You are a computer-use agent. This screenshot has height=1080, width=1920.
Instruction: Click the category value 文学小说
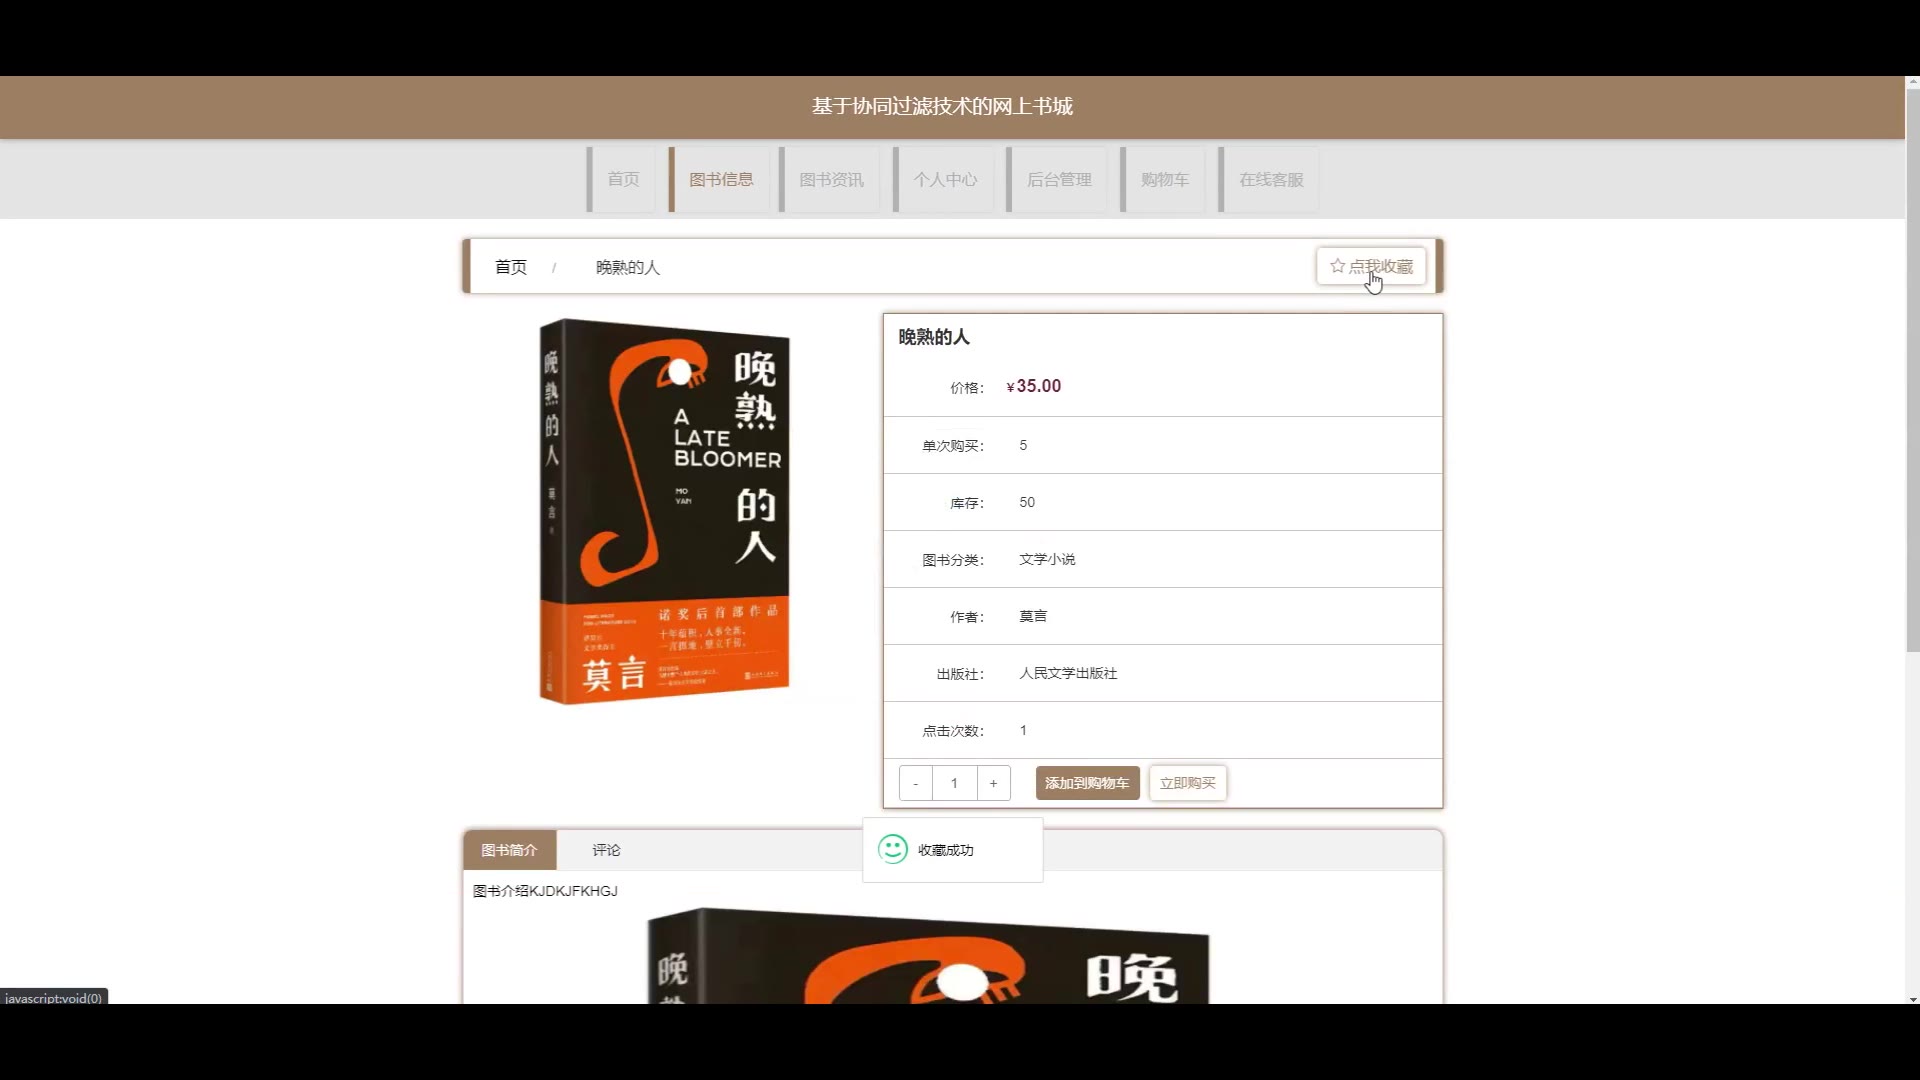click(1047, 559)
